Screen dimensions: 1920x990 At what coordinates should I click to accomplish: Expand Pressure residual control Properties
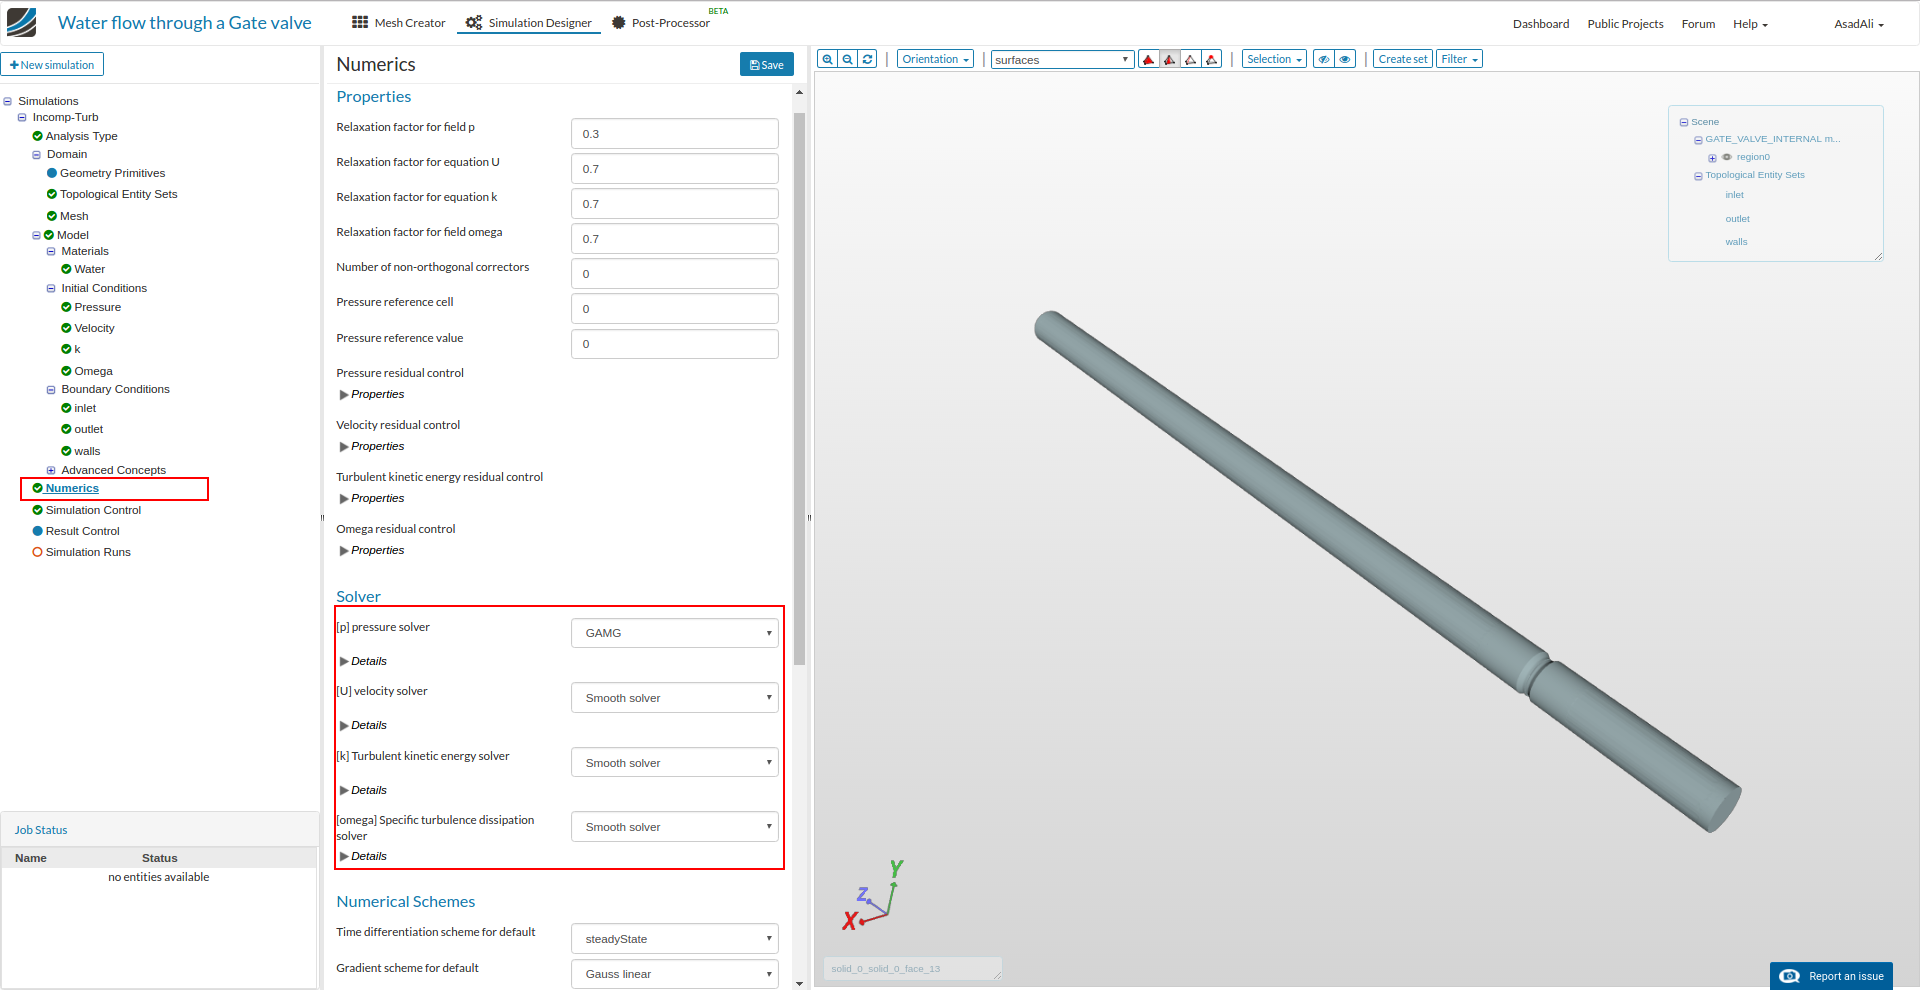tap(372, 394)
